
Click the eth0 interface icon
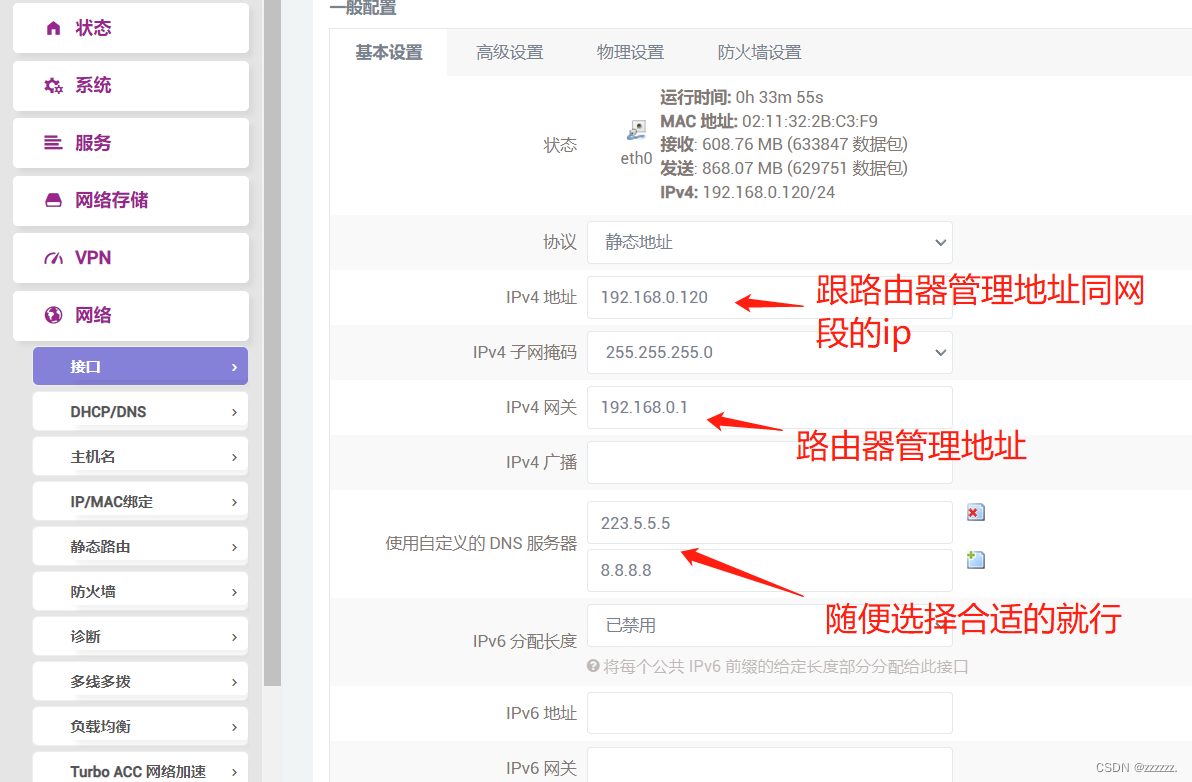(636, 130)
